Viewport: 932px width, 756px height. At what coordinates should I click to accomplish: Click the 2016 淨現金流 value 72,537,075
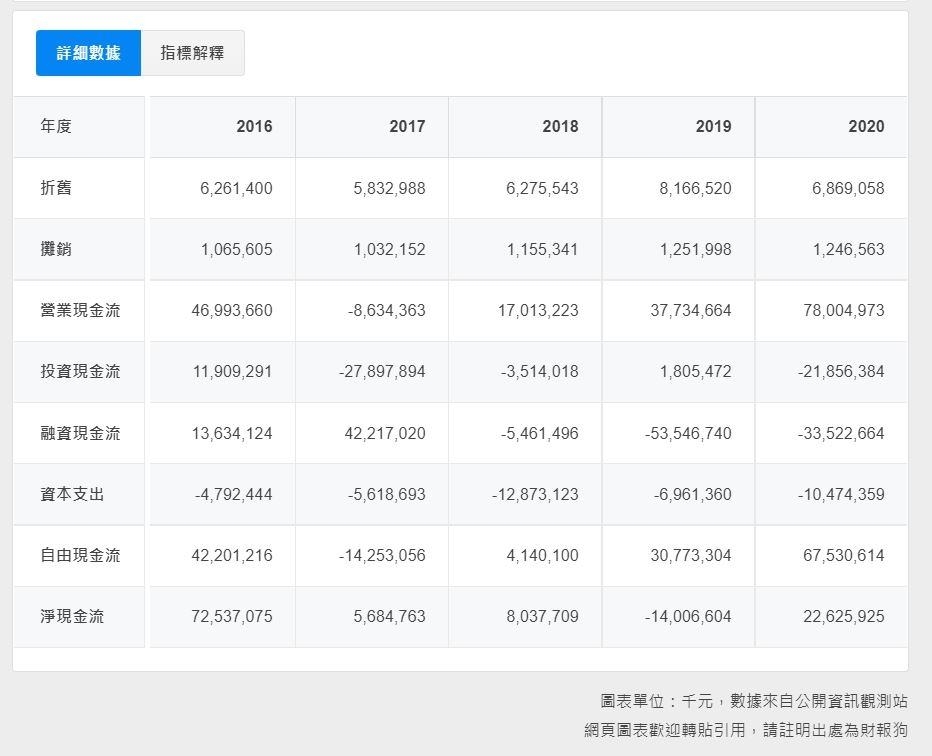point(231,616)
